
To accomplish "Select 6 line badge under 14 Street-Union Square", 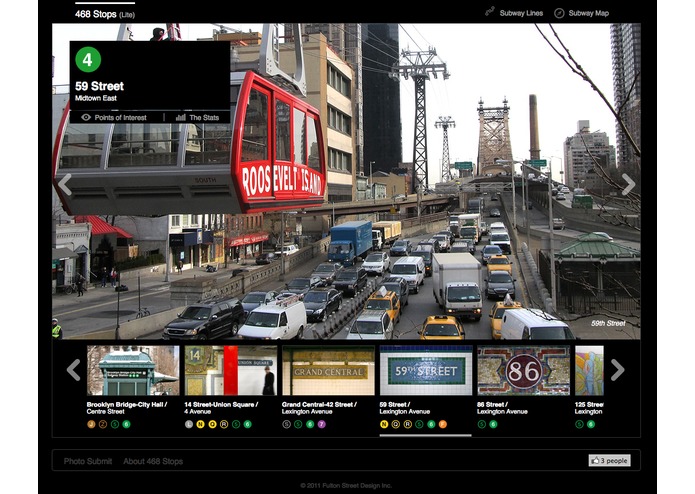I will coord(247,424).
